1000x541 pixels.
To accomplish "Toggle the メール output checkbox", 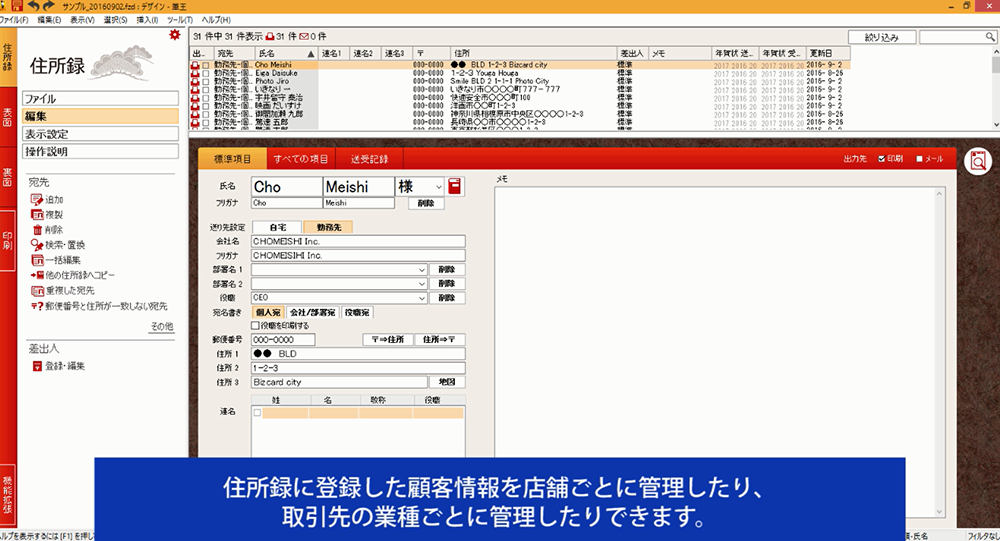I will [919, 159].
